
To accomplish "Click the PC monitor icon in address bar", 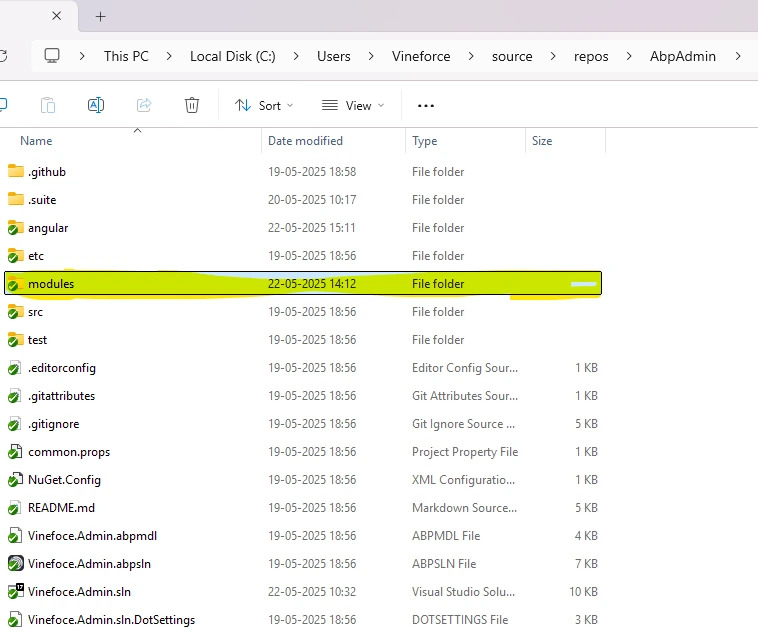I will 52,56.
